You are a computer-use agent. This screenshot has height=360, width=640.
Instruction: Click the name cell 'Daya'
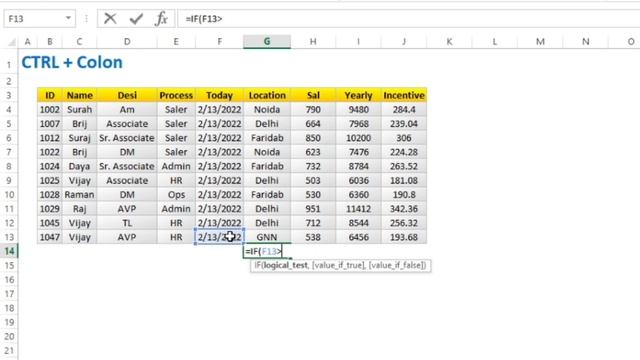point(80,166)
